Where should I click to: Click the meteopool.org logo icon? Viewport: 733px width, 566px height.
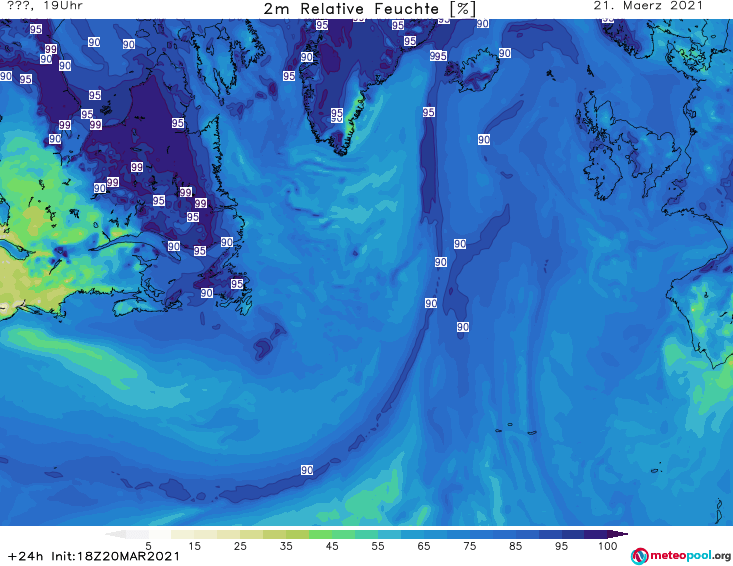click(x=639, y=556)
